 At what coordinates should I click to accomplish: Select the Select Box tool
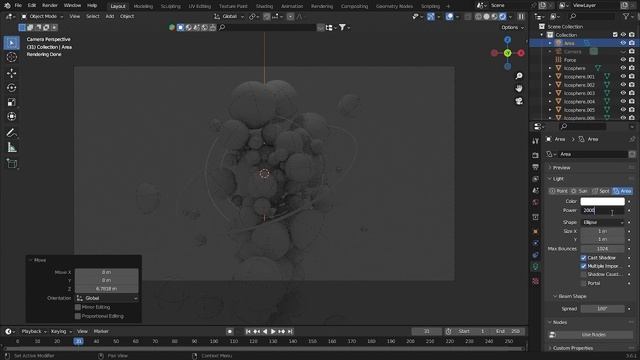click(x=11, y=43)
